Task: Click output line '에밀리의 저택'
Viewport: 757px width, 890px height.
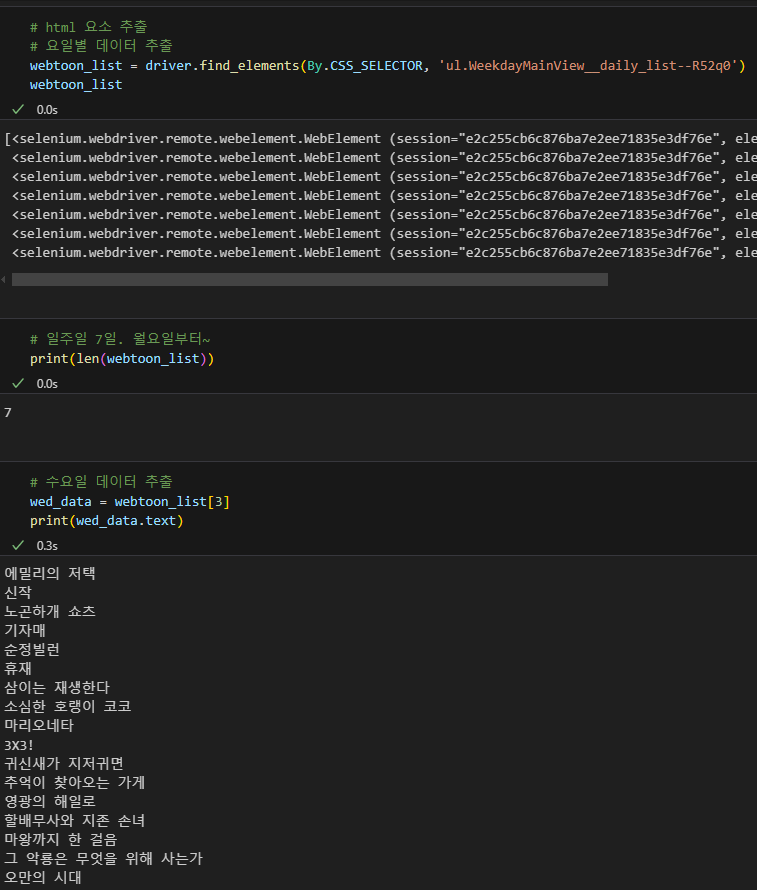Action: (x=50, y=573)
